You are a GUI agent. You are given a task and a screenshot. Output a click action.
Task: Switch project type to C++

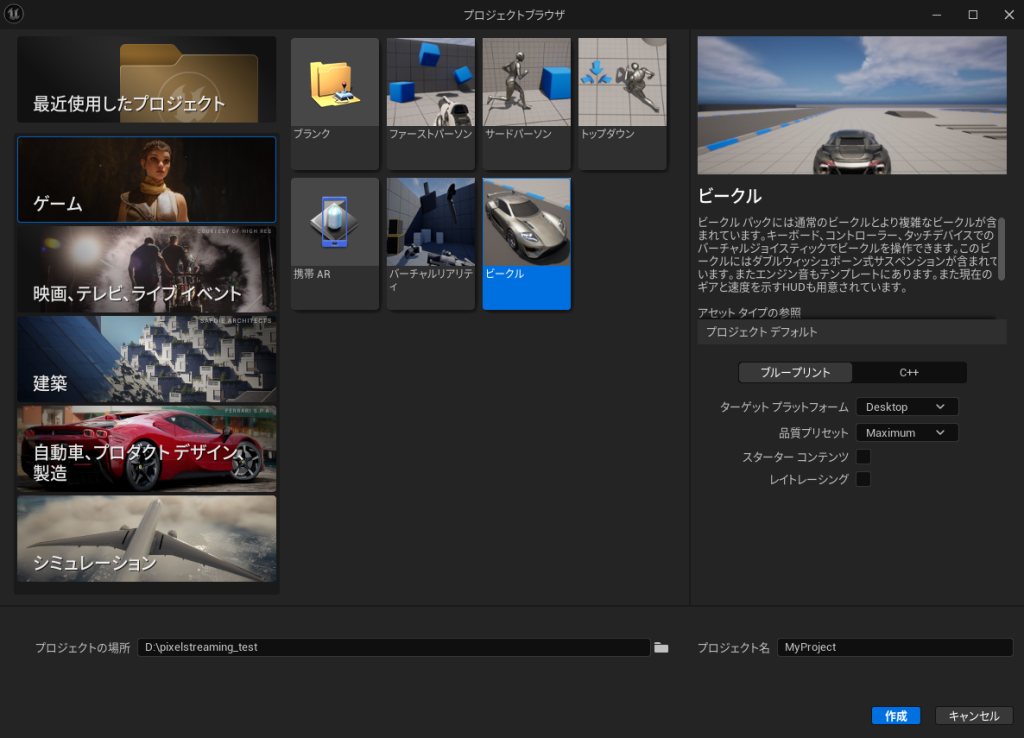[909, 373]
